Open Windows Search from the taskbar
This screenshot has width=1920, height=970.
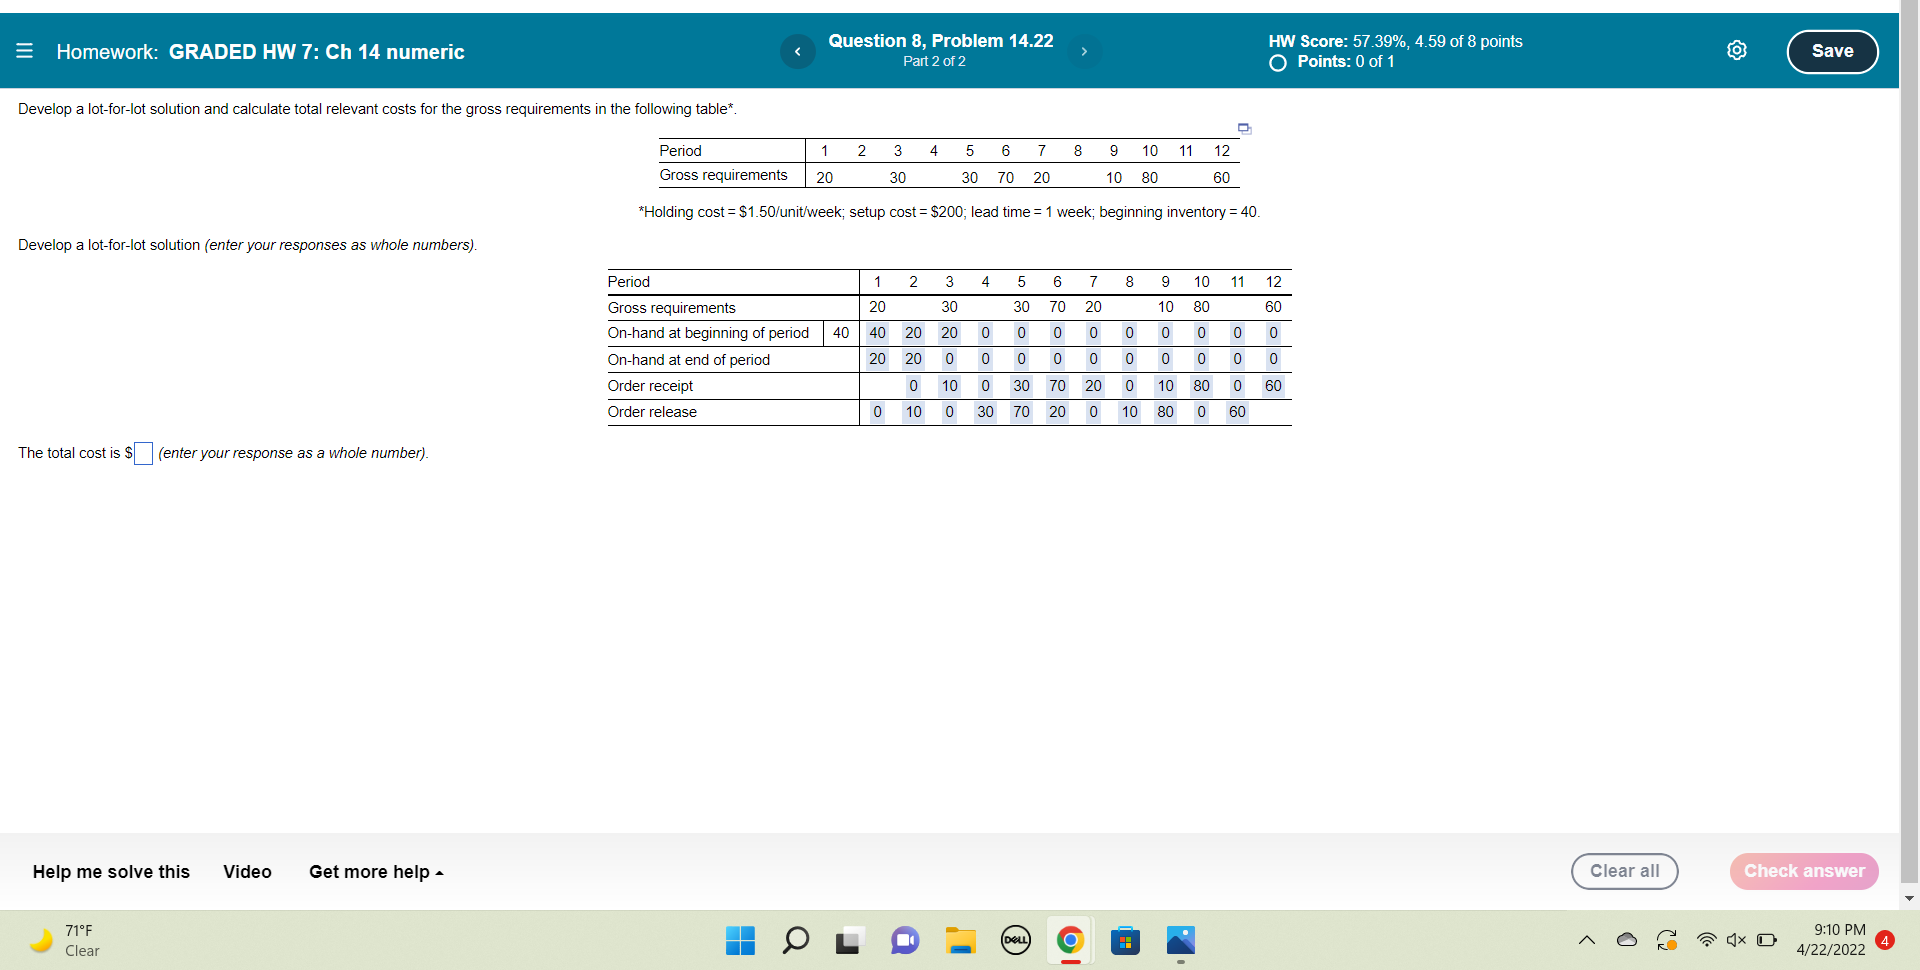point(796,941)
